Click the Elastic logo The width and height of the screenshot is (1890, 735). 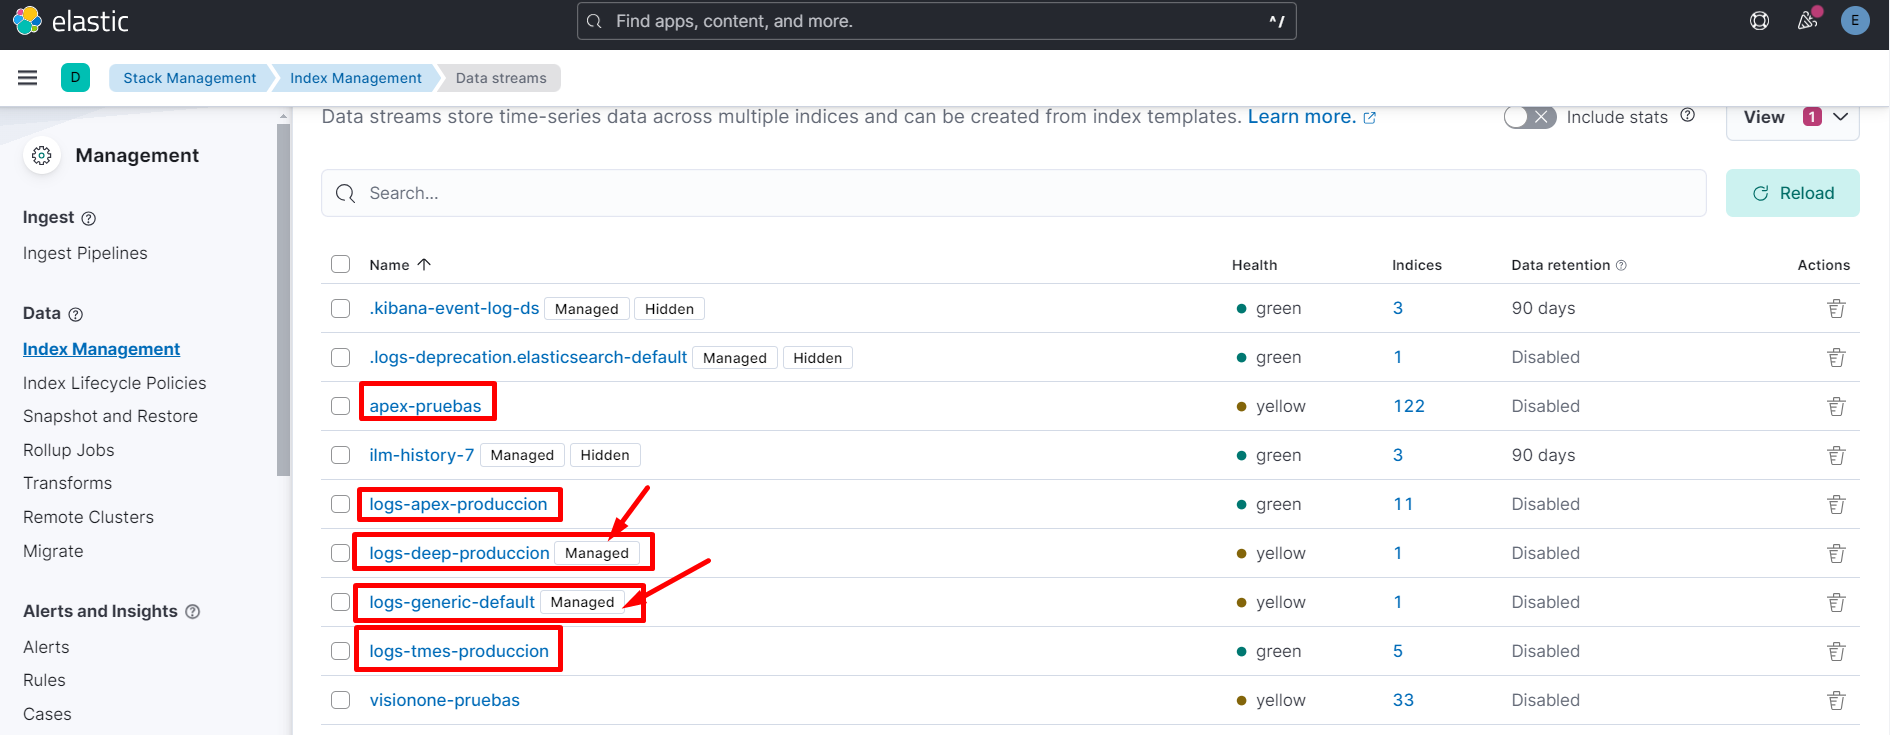click(70, 21)
